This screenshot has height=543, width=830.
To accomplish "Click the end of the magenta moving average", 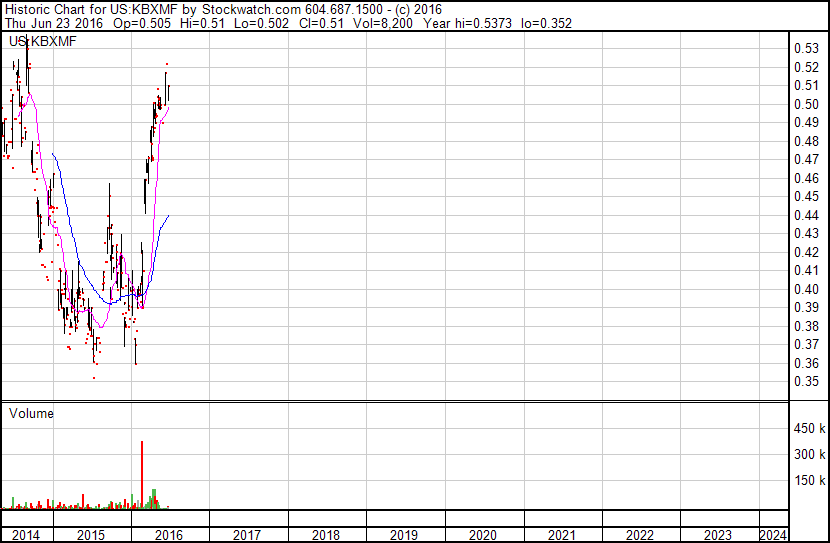I will tap(168, 107).
